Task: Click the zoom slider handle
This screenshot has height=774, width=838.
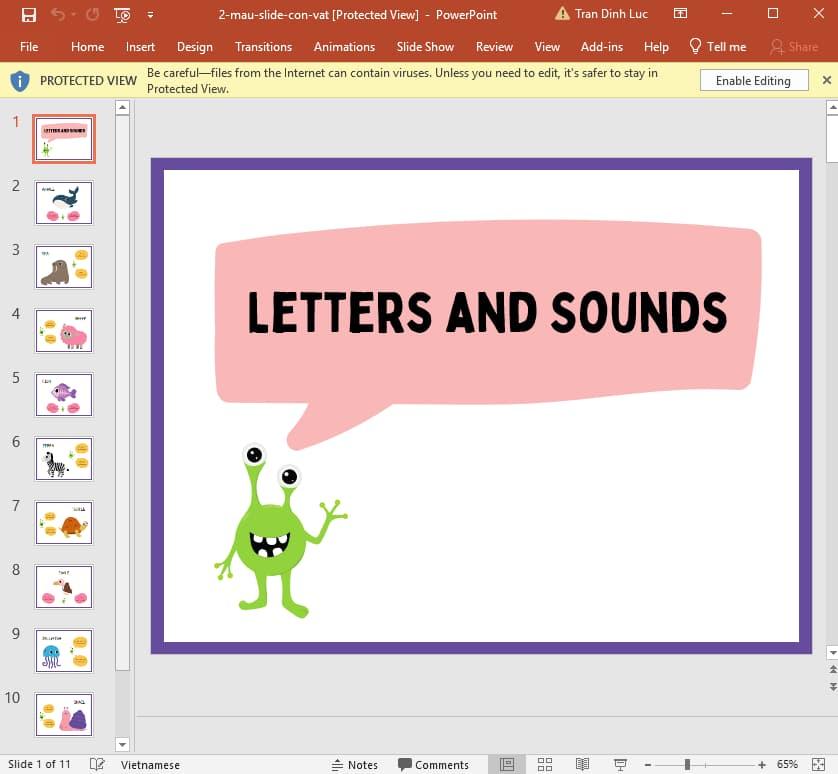Action: [x=687, y=765]
